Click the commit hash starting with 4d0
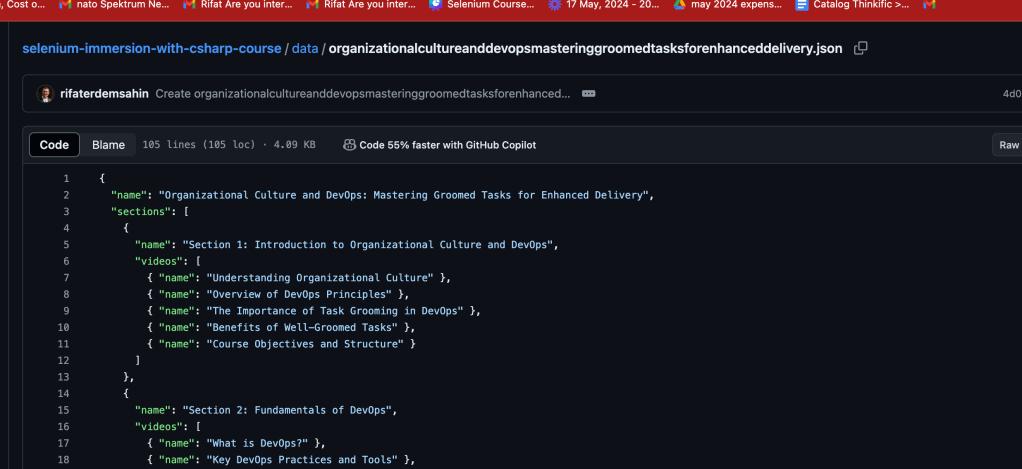Image resolution: width=1022 pixels, height=469 pixels. 1012,94
